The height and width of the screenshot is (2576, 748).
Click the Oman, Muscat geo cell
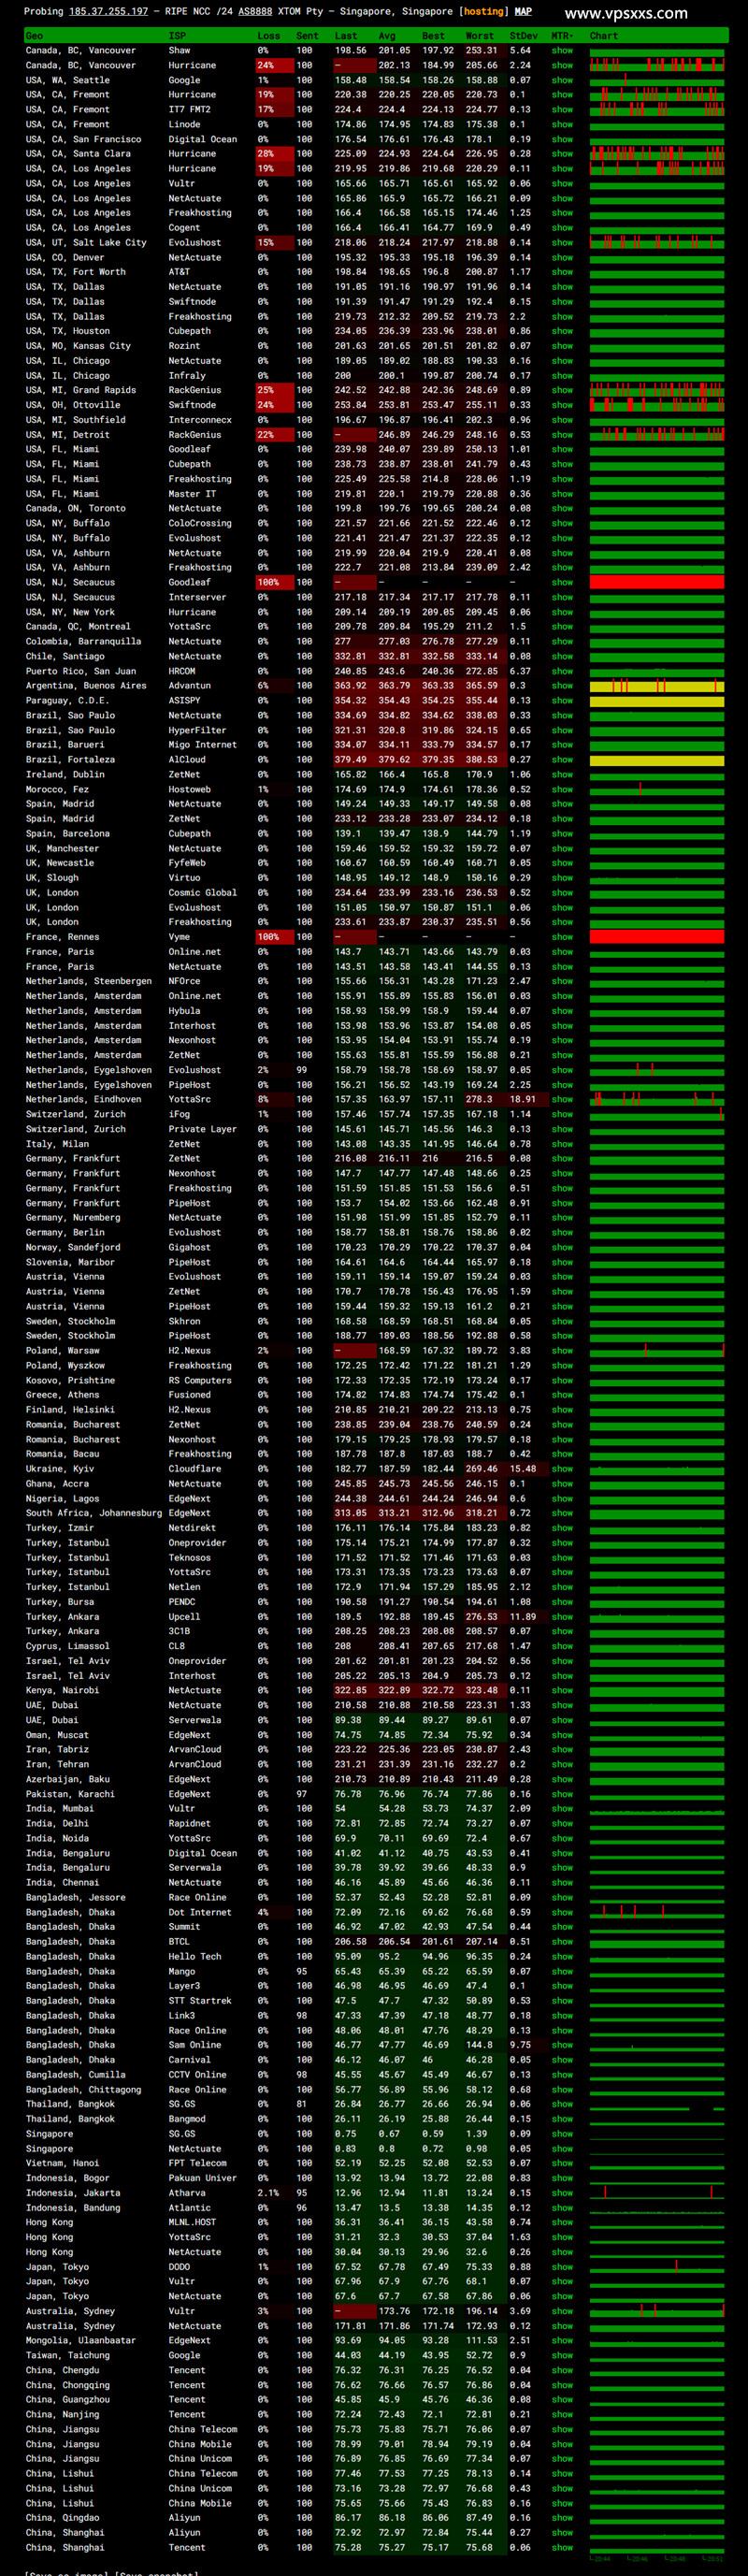pos(57,1735)
